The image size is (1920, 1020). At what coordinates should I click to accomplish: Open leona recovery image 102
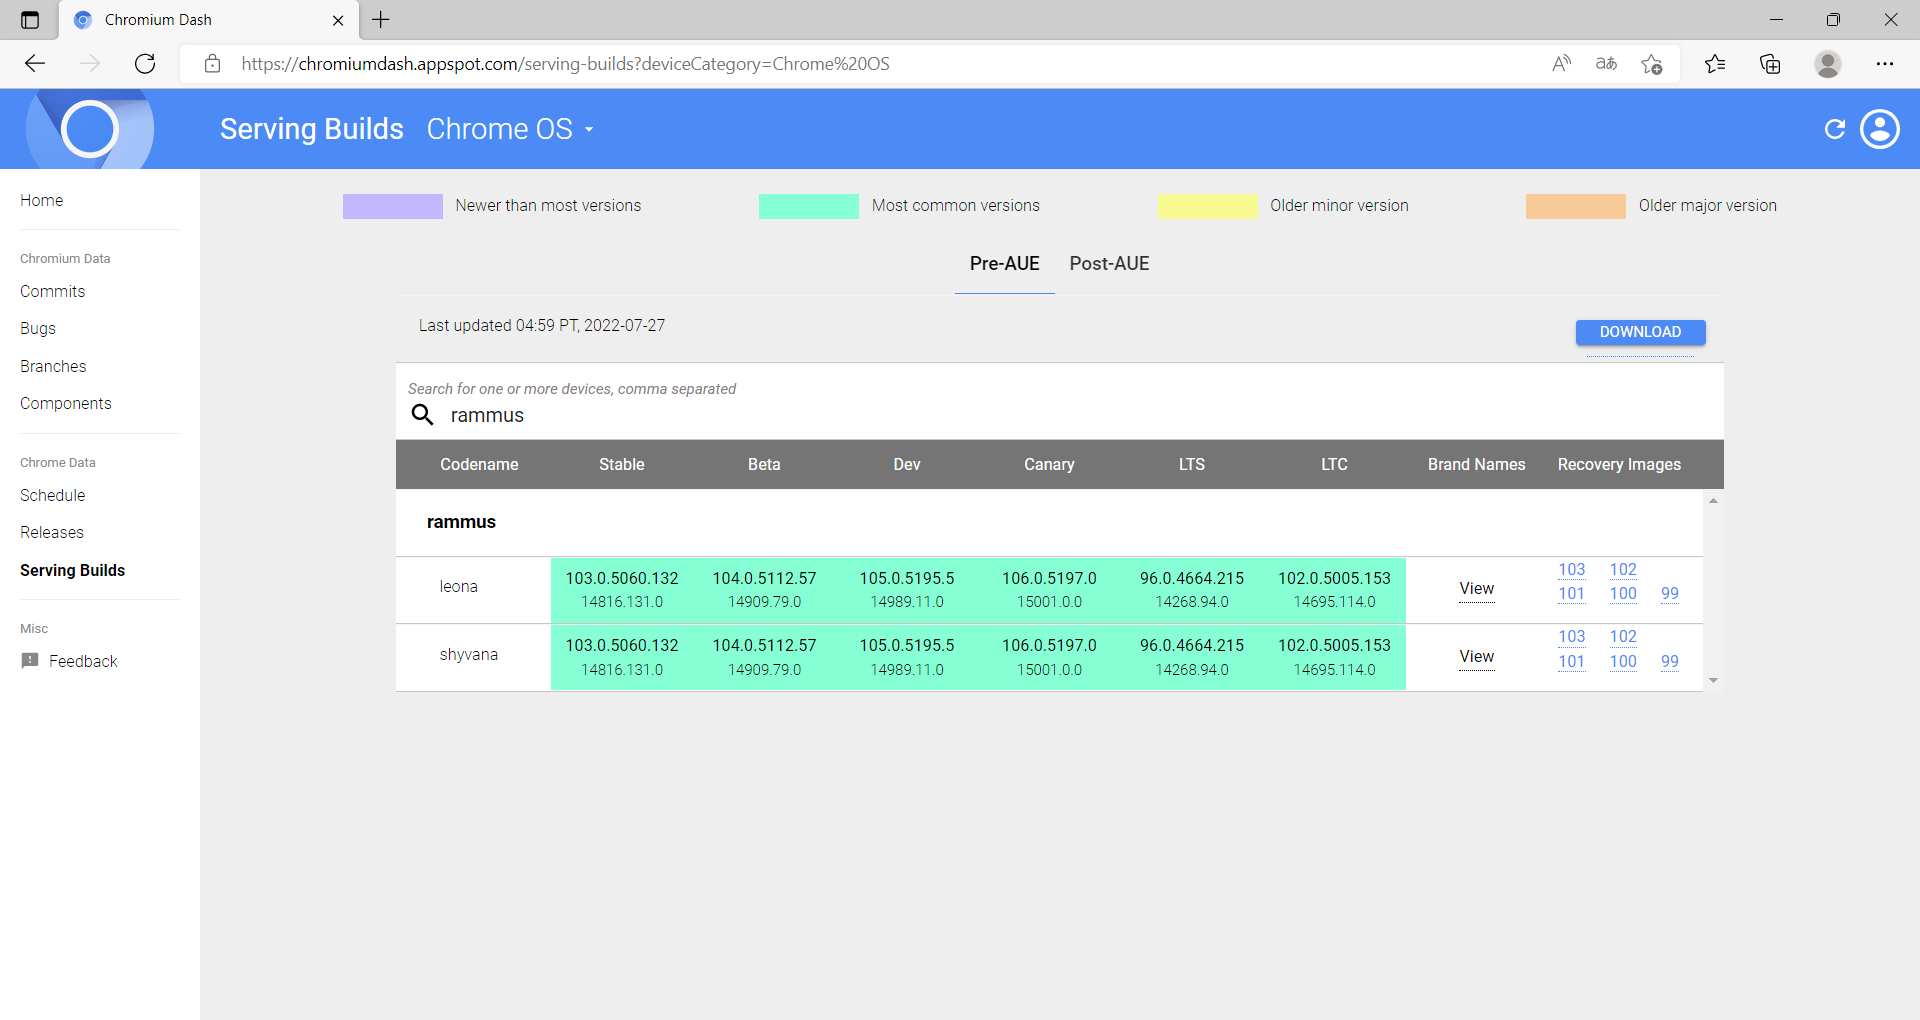coord(1623,569)
